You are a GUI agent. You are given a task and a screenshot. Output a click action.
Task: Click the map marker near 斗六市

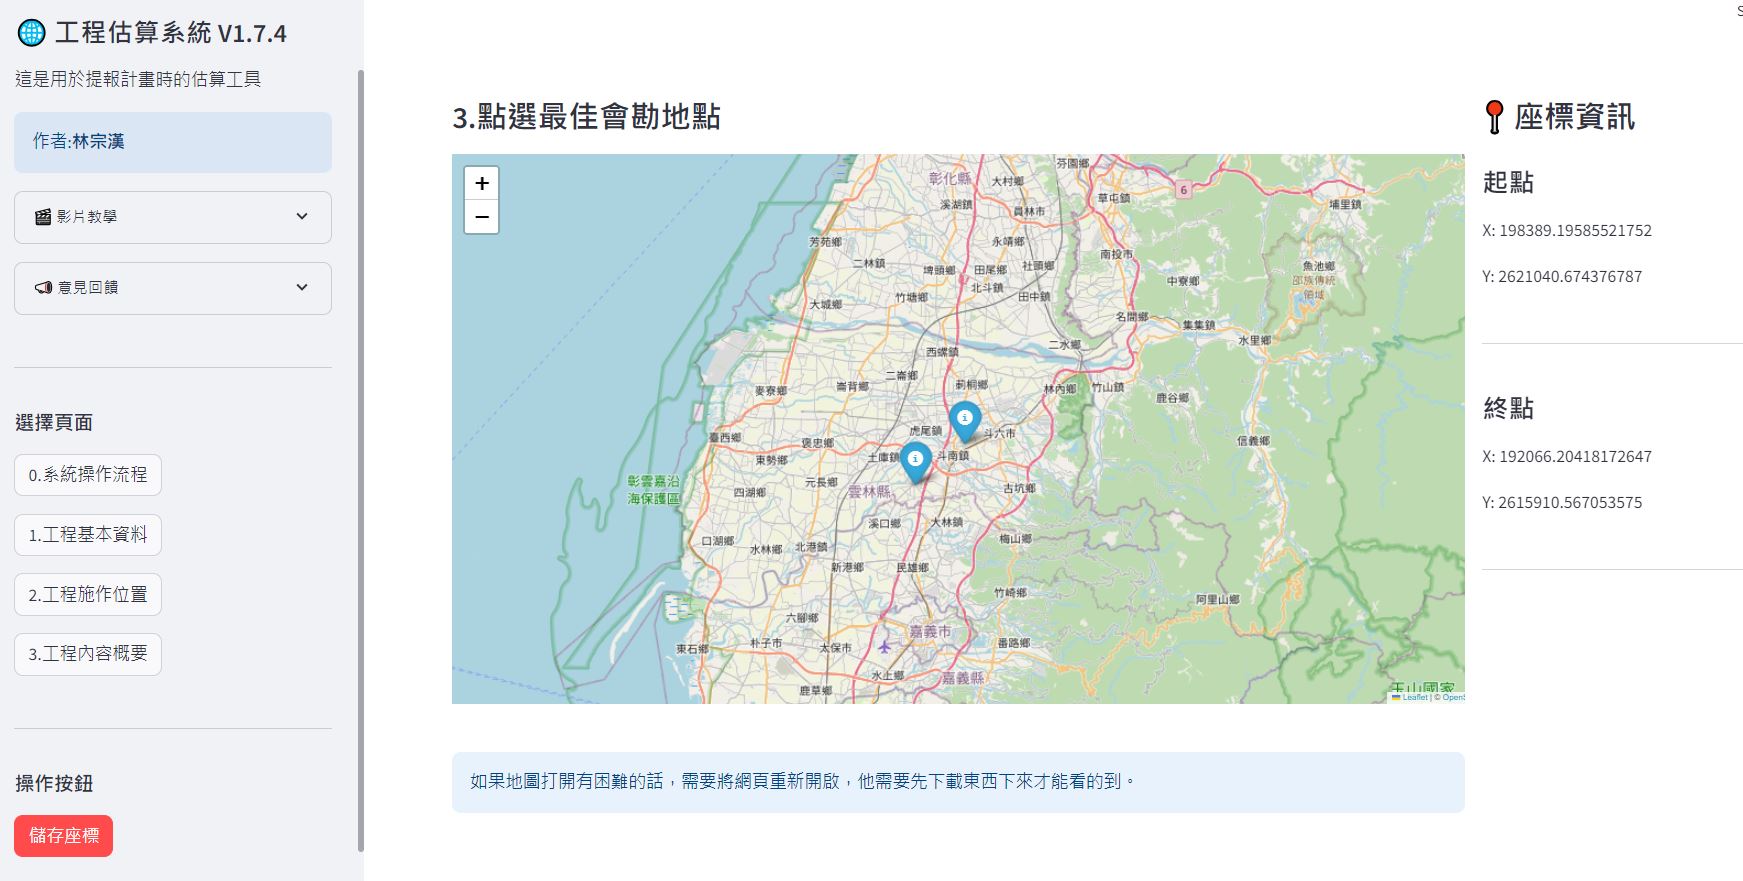tap(965, 419)
